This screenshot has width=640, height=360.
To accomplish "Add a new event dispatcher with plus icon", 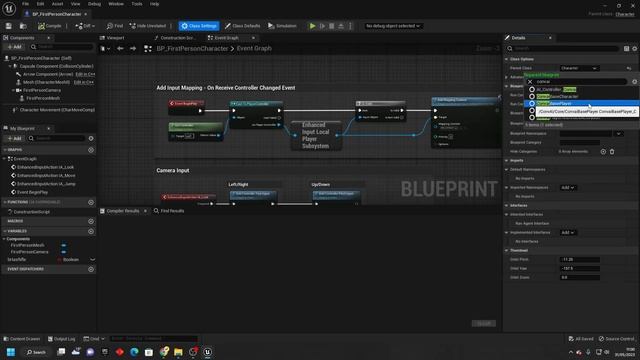I will coord(91,269).
